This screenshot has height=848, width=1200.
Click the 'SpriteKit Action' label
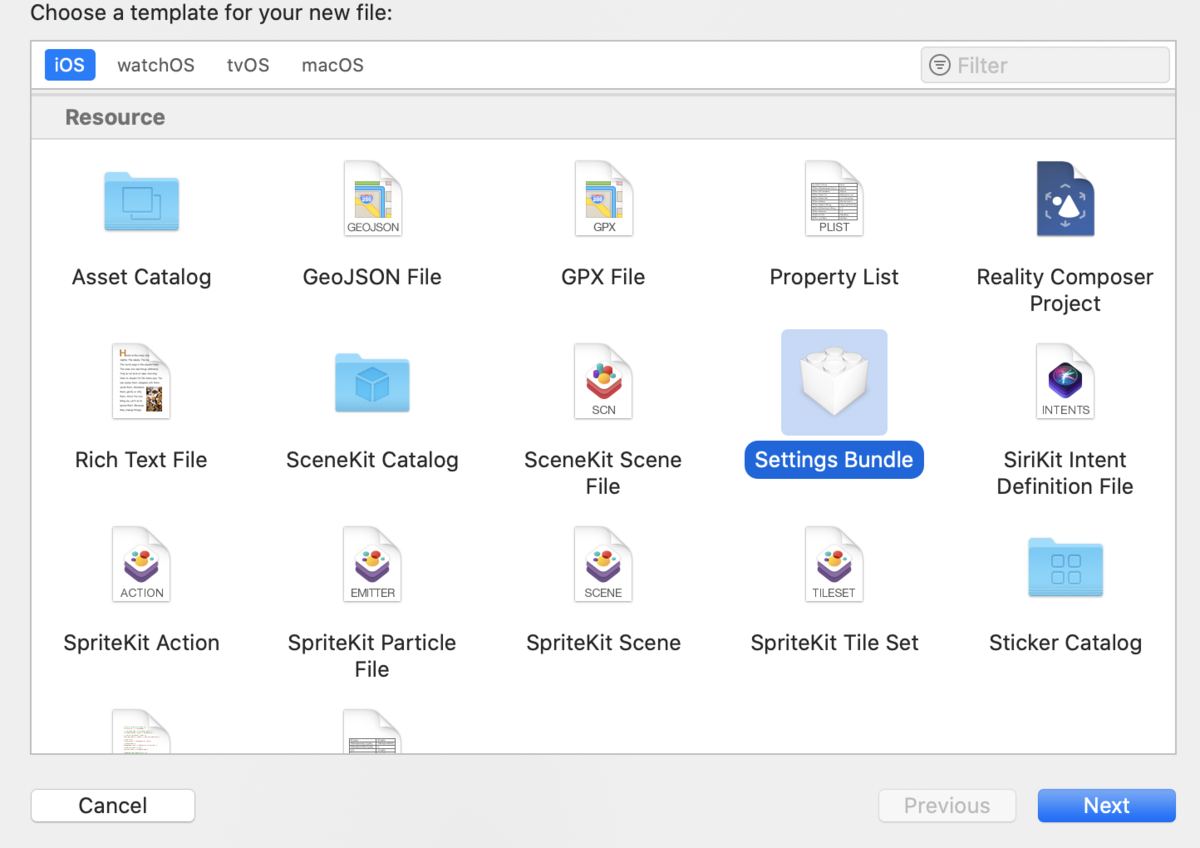(x=141, y=643)
